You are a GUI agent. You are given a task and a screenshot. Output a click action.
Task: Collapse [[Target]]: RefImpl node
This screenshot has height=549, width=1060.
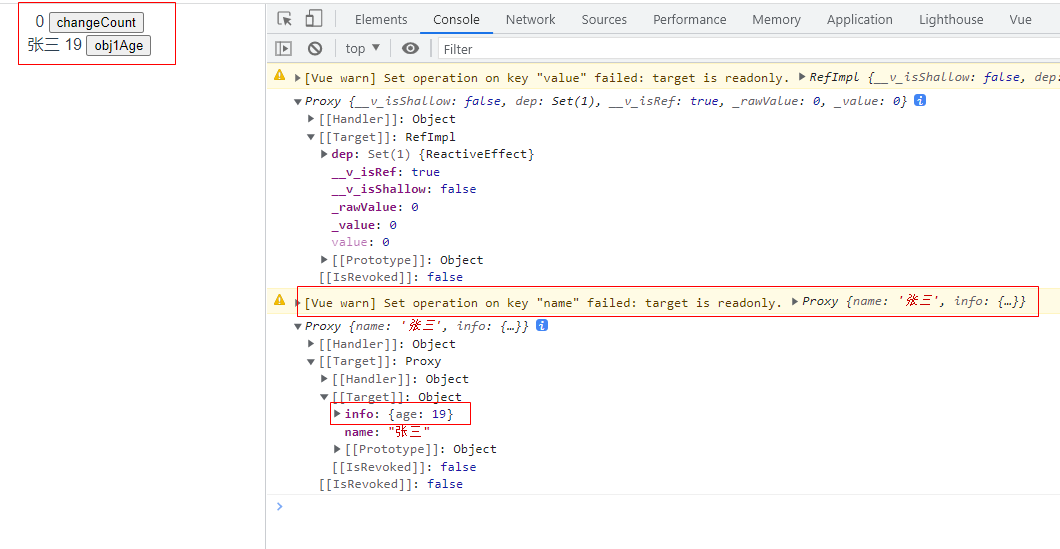[x=312, y=137]
